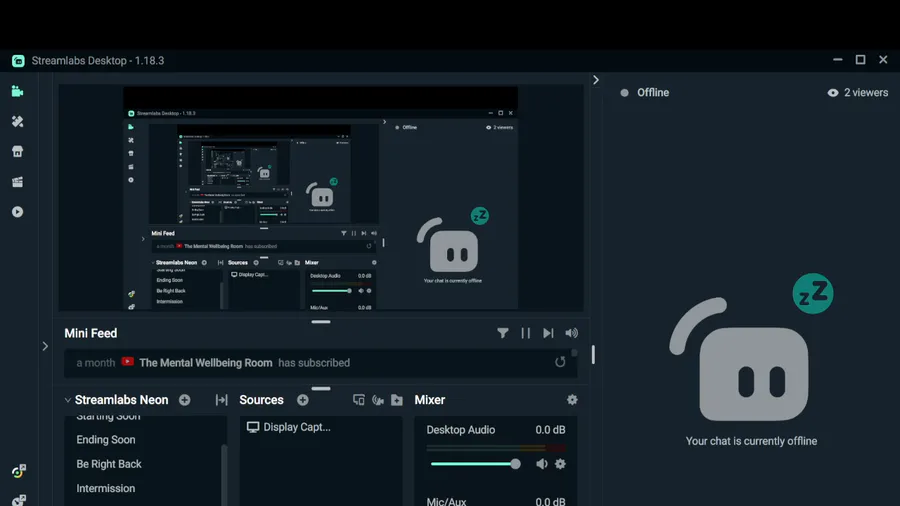Click the bottom-left sidebar settings gear icon
Image resolution: width=900 pixels, height=506 pixels.
[x=18, y=500]
